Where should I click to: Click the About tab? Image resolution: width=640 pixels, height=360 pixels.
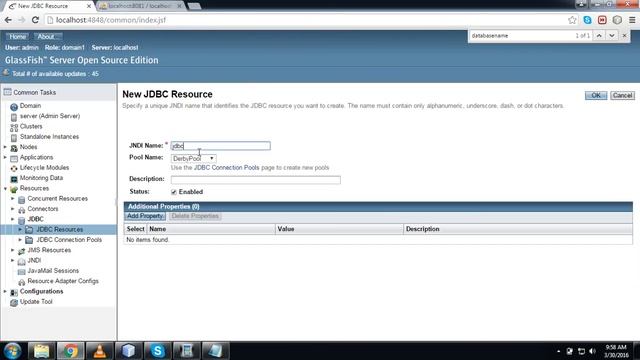[x=46, y=37]
